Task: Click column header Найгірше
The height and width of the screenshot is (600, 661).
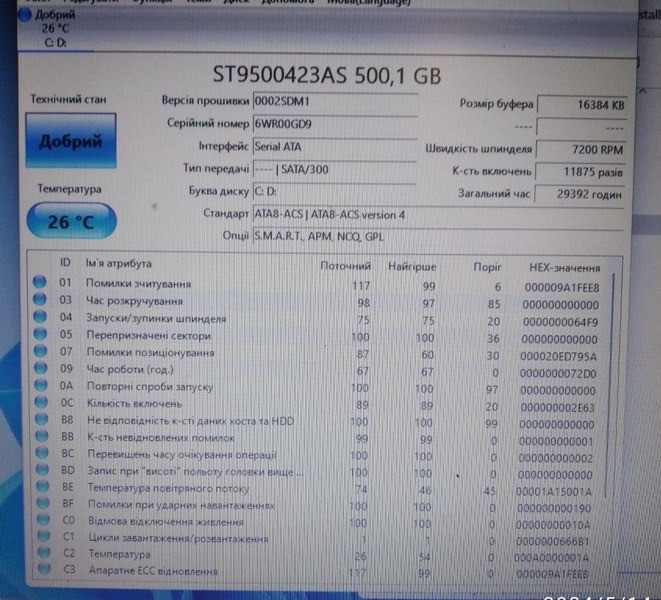Action: 412,267
